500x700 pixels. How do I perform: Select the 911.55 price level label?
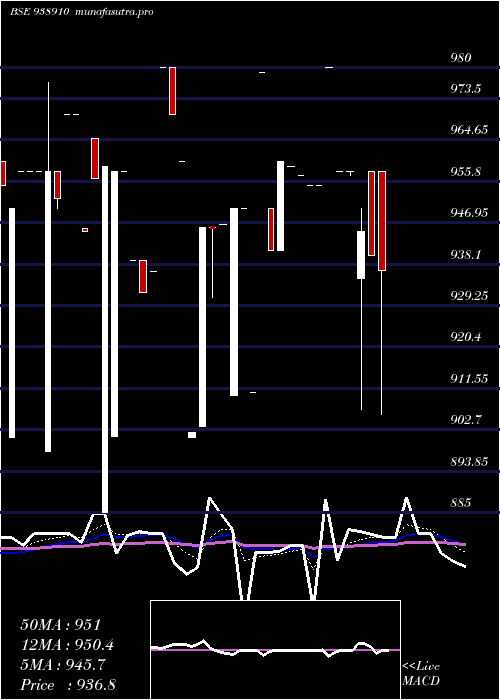(468, 379)
